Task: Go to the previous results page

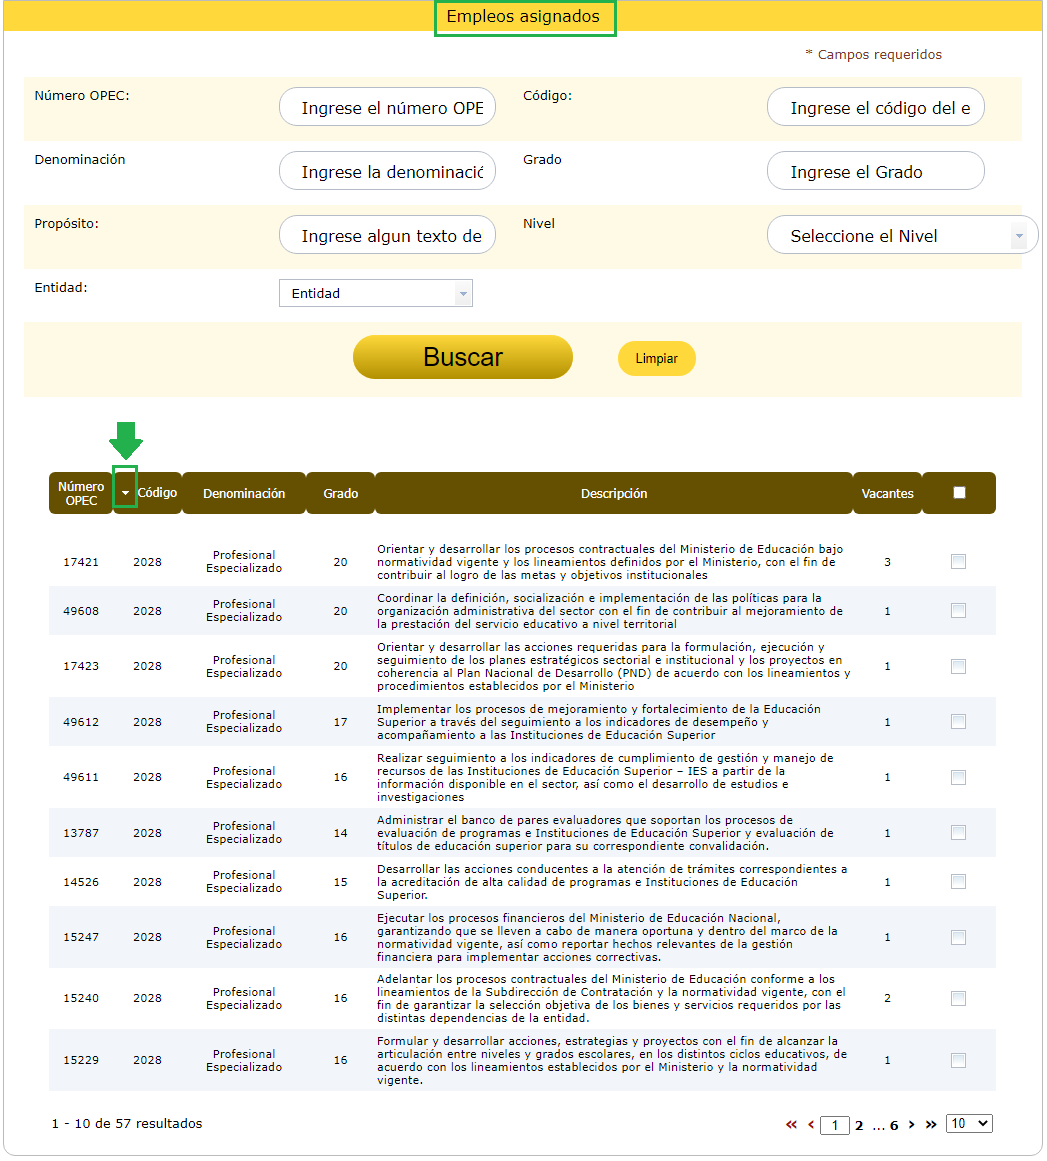Action: (x=810, y=1125)
